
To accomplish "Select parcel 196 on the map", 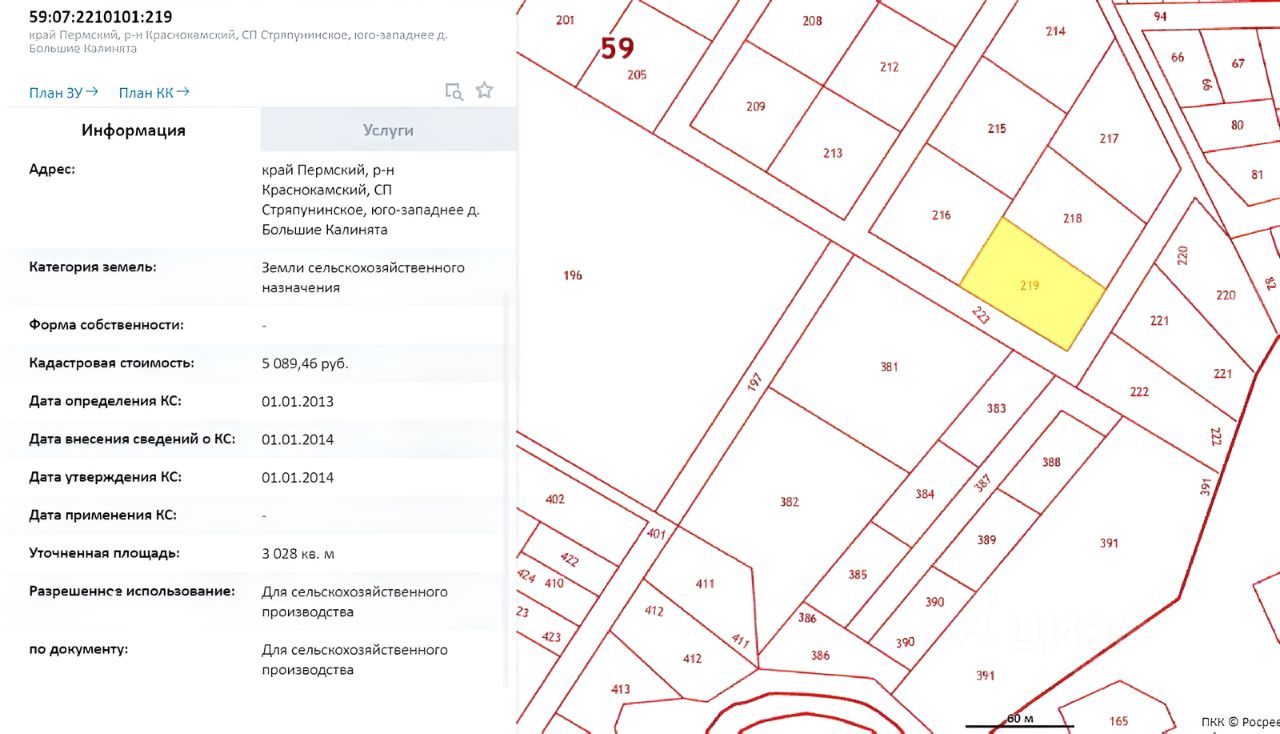I will click(x=572, y=275).
